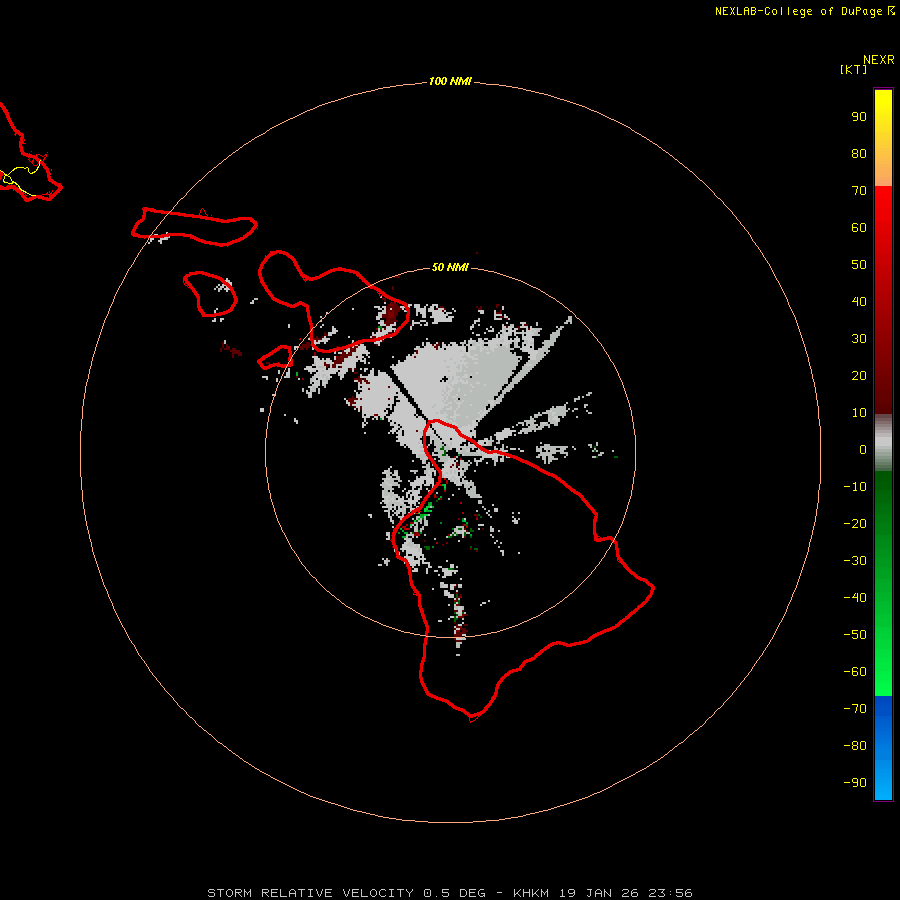
Task: Click the 20 value on the velocity scale
Action: click(x=859, y=376)
